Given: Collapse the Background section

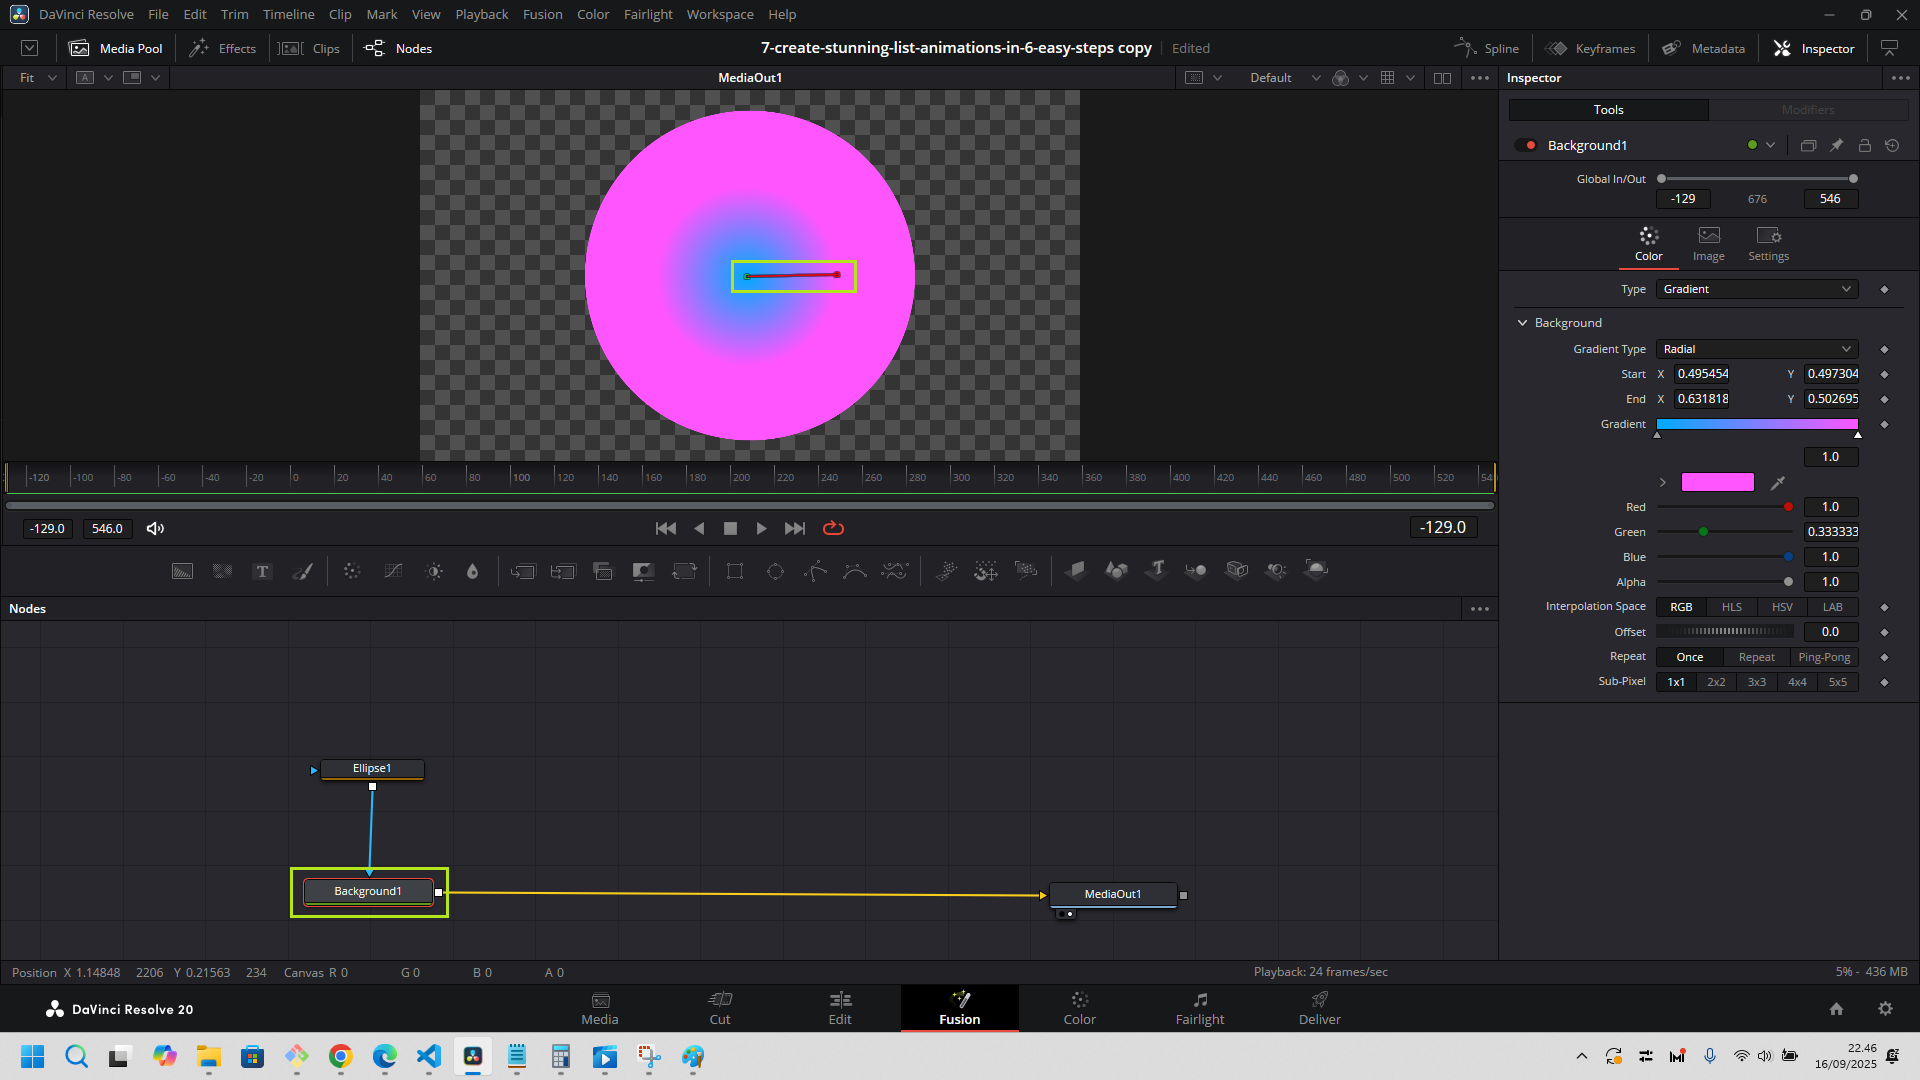Looking at the screenshot, I should (x=1522, y=323).
